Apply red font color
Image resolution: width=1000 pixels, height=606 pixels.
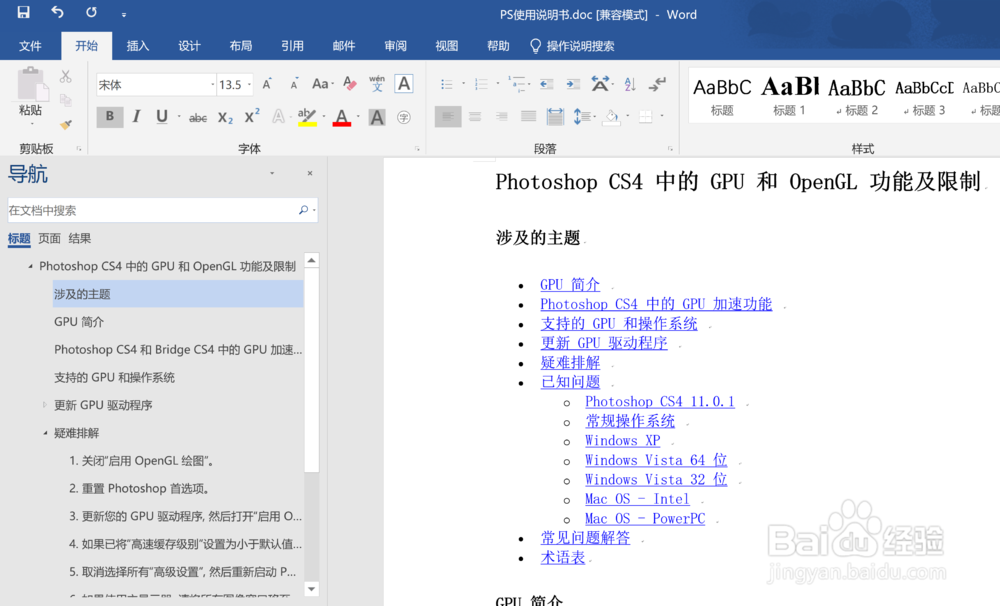342,117
